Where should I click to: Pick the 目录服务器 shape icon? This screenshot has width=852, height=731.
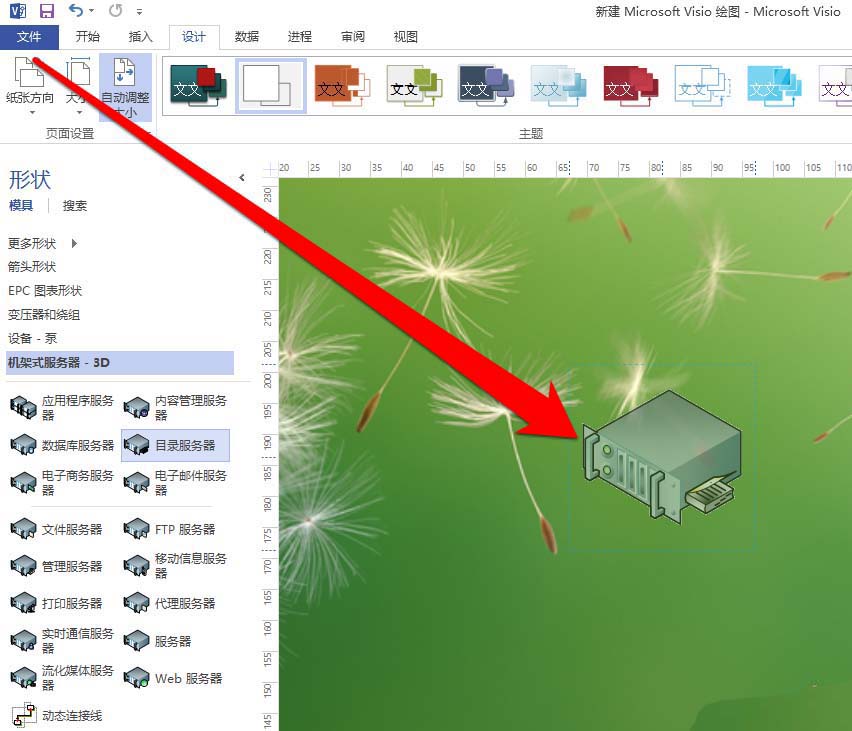tap(136, 445)
